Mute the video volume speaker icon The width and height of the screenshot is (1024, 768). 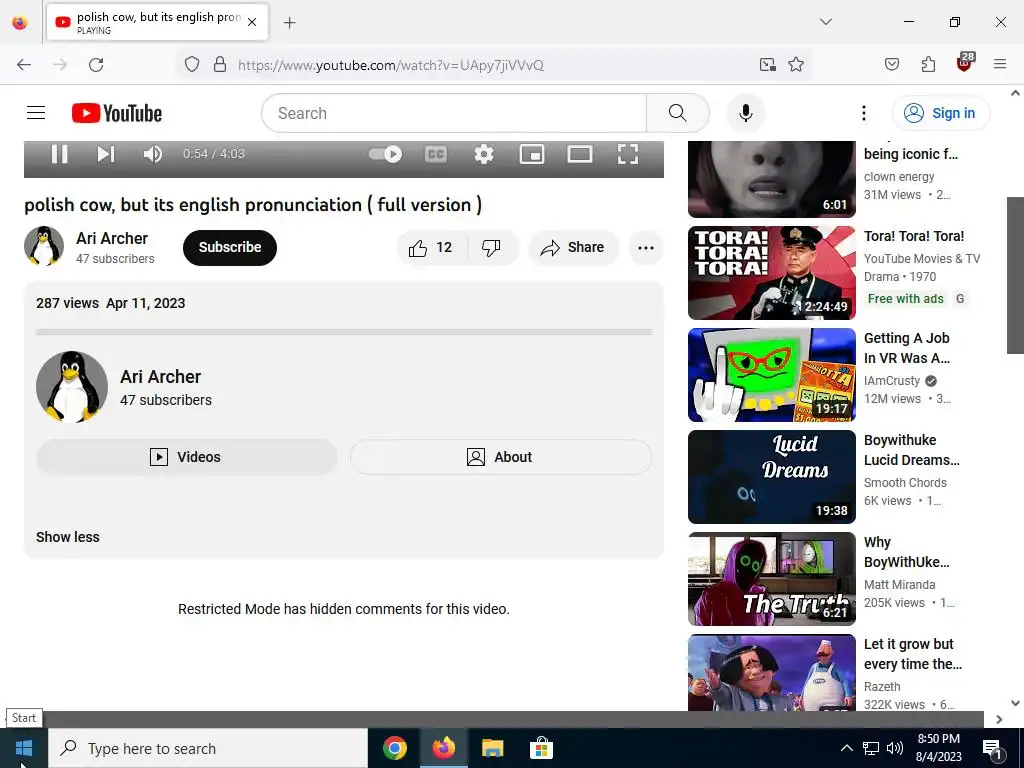pos(152,154)
